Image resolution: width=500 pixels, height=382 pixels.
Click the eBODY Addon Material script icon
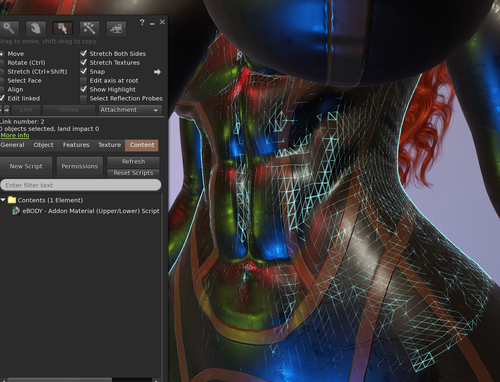(x=16, y=211)
